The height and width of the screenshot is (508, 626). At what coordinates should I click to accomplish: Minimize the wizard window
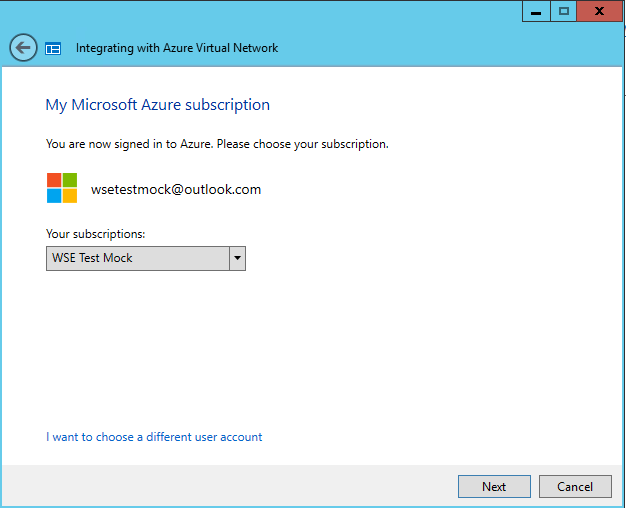click(x=536, y=12)
